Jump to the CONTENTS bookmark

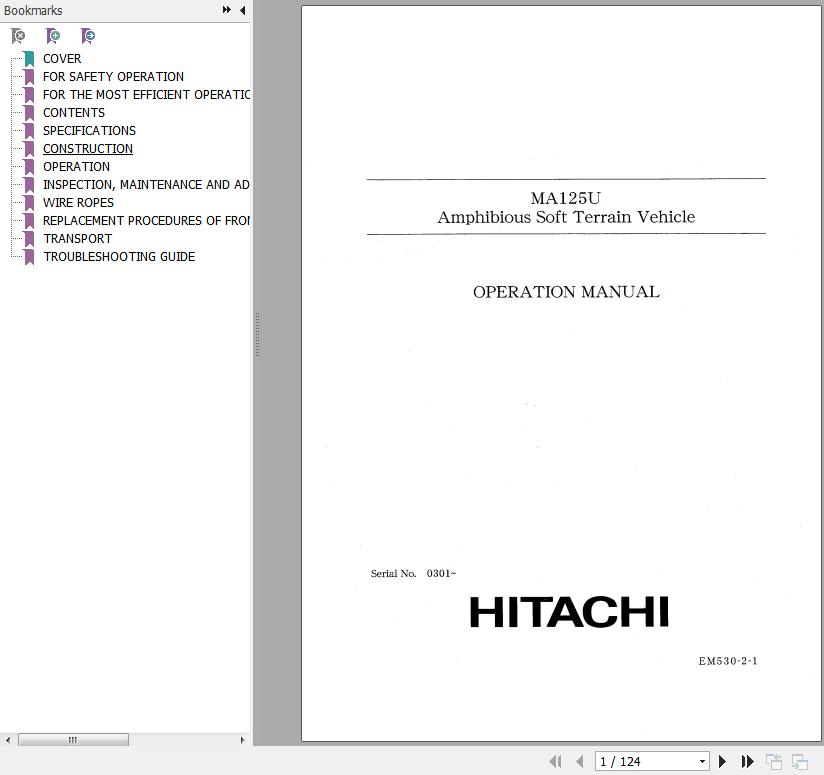74,112
